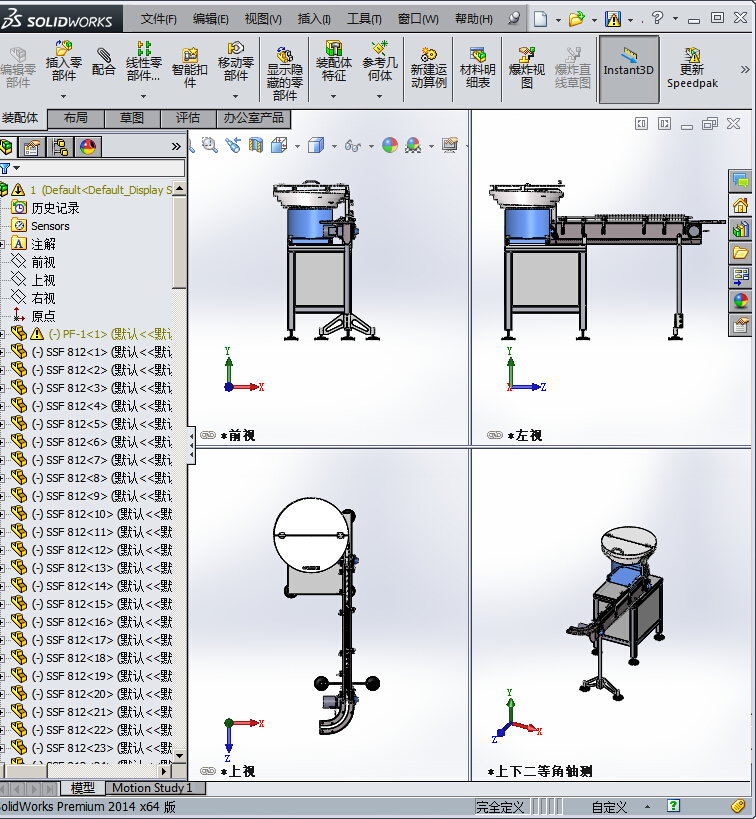The height and width of the screenshot is (819, 756).
Task: Open dropdown under Move Component
Action: 235,97
